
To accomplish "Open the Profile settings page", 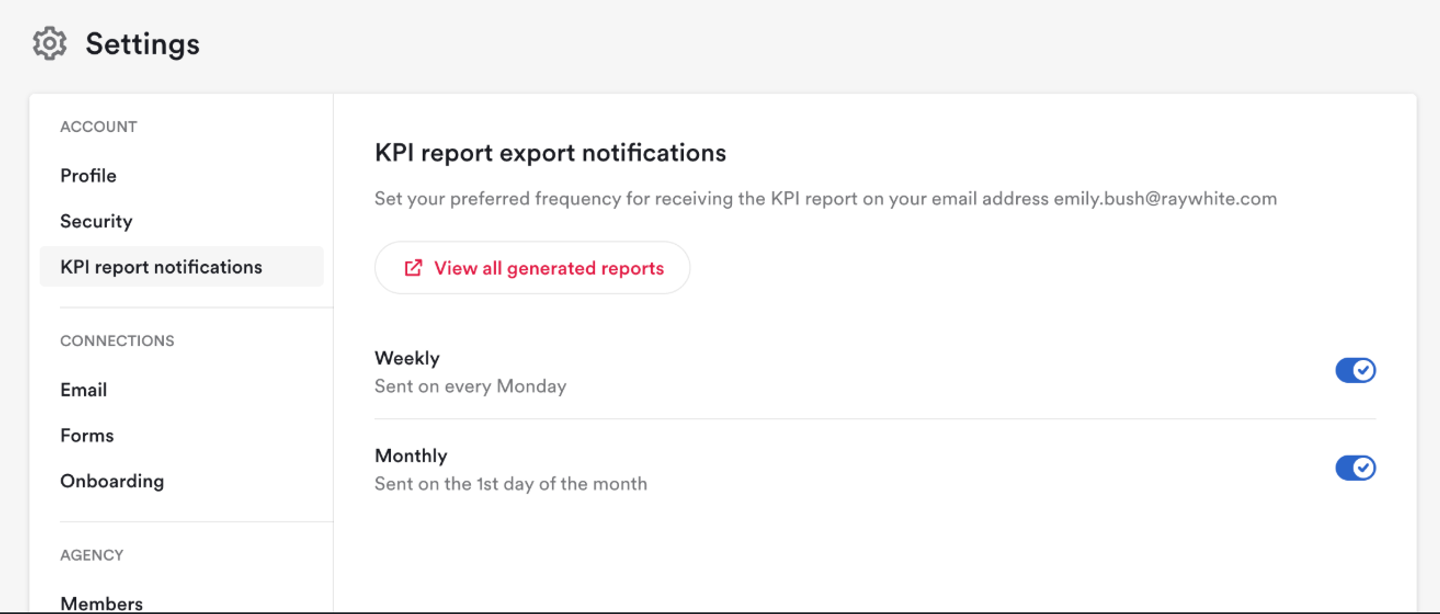I will pyautogui.click(x=88, y=176).
